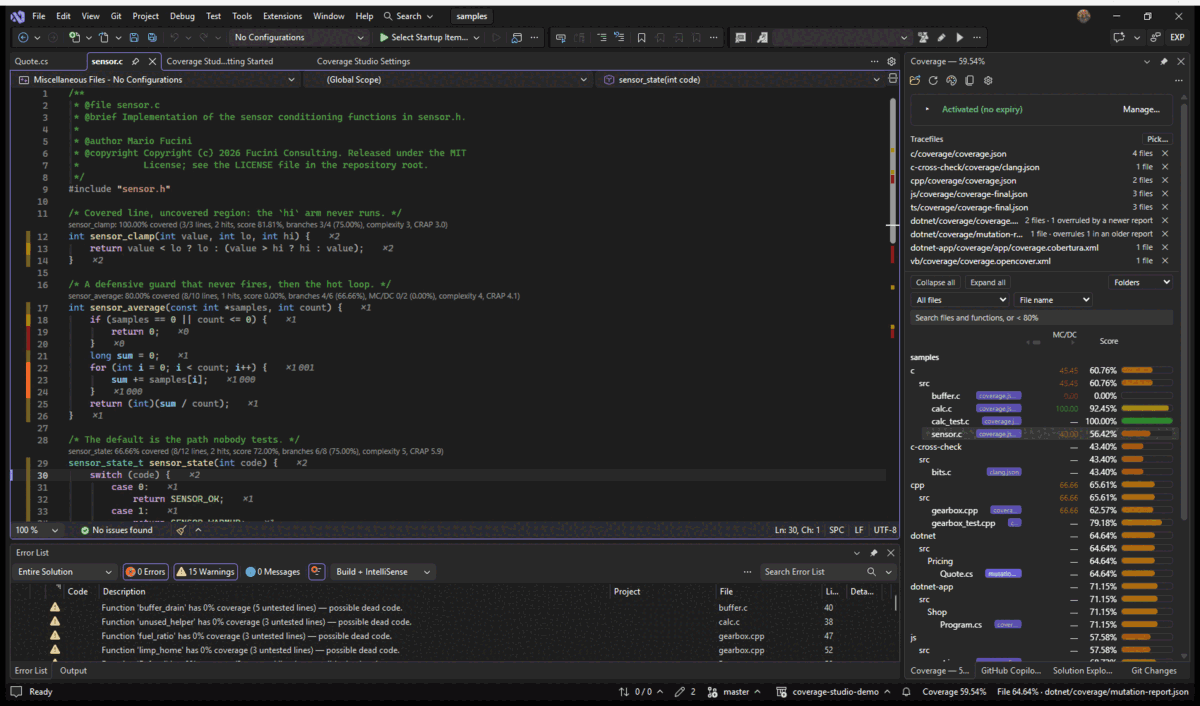Screen dimensions: 1200x706
Task: Click the Collapse all button
Action: pyautogui.click(x=935, y=283)
